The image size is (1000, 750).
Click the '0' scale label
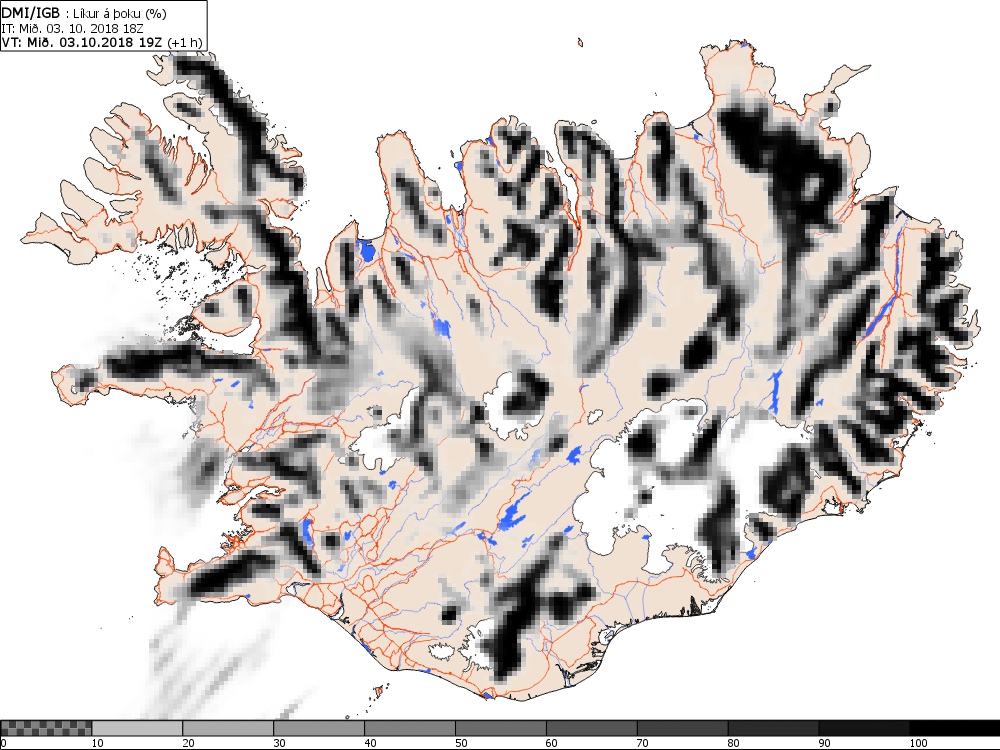[4, 743]
